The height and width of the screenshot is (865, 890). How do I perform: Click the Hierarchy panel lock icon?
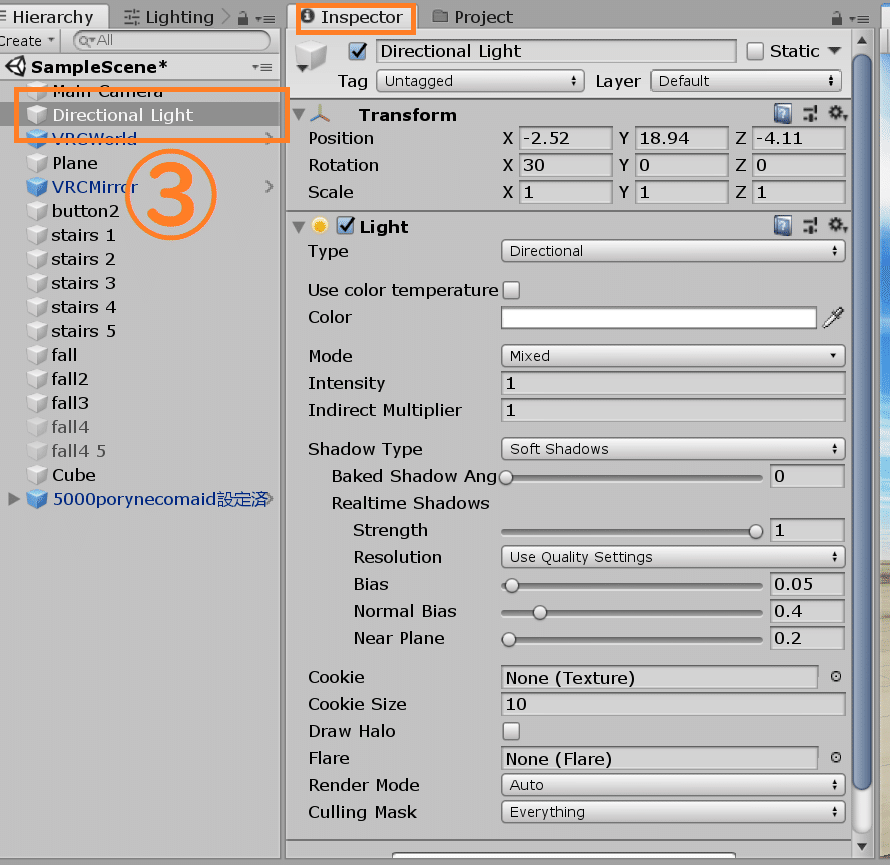click(x=243, y=18)
